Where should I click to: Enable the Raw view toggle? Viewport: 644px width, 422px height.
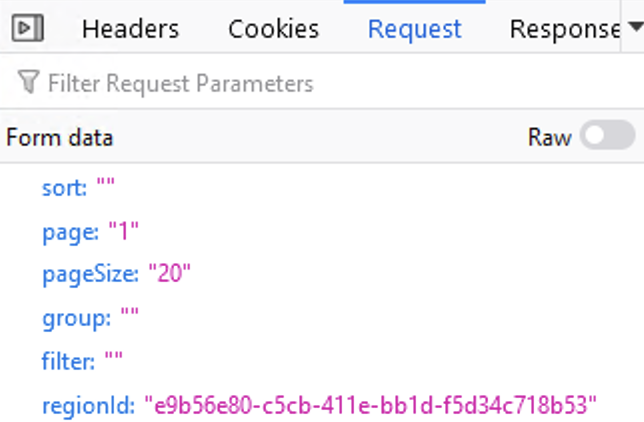[x=608, y=137]
